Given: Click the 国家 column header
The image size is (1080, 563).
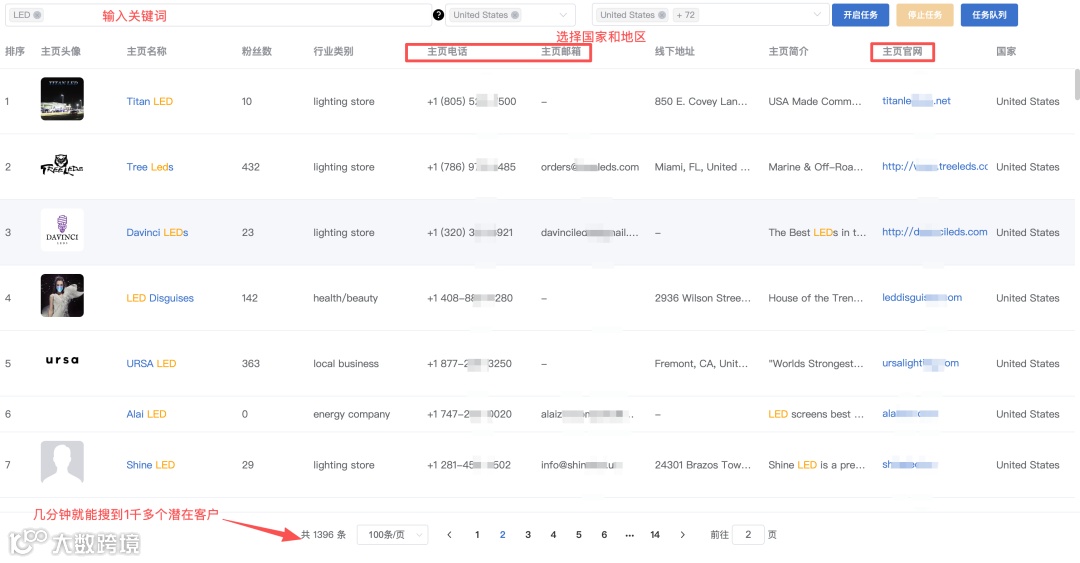Looking at the screenshot, I should [1006, 51].
